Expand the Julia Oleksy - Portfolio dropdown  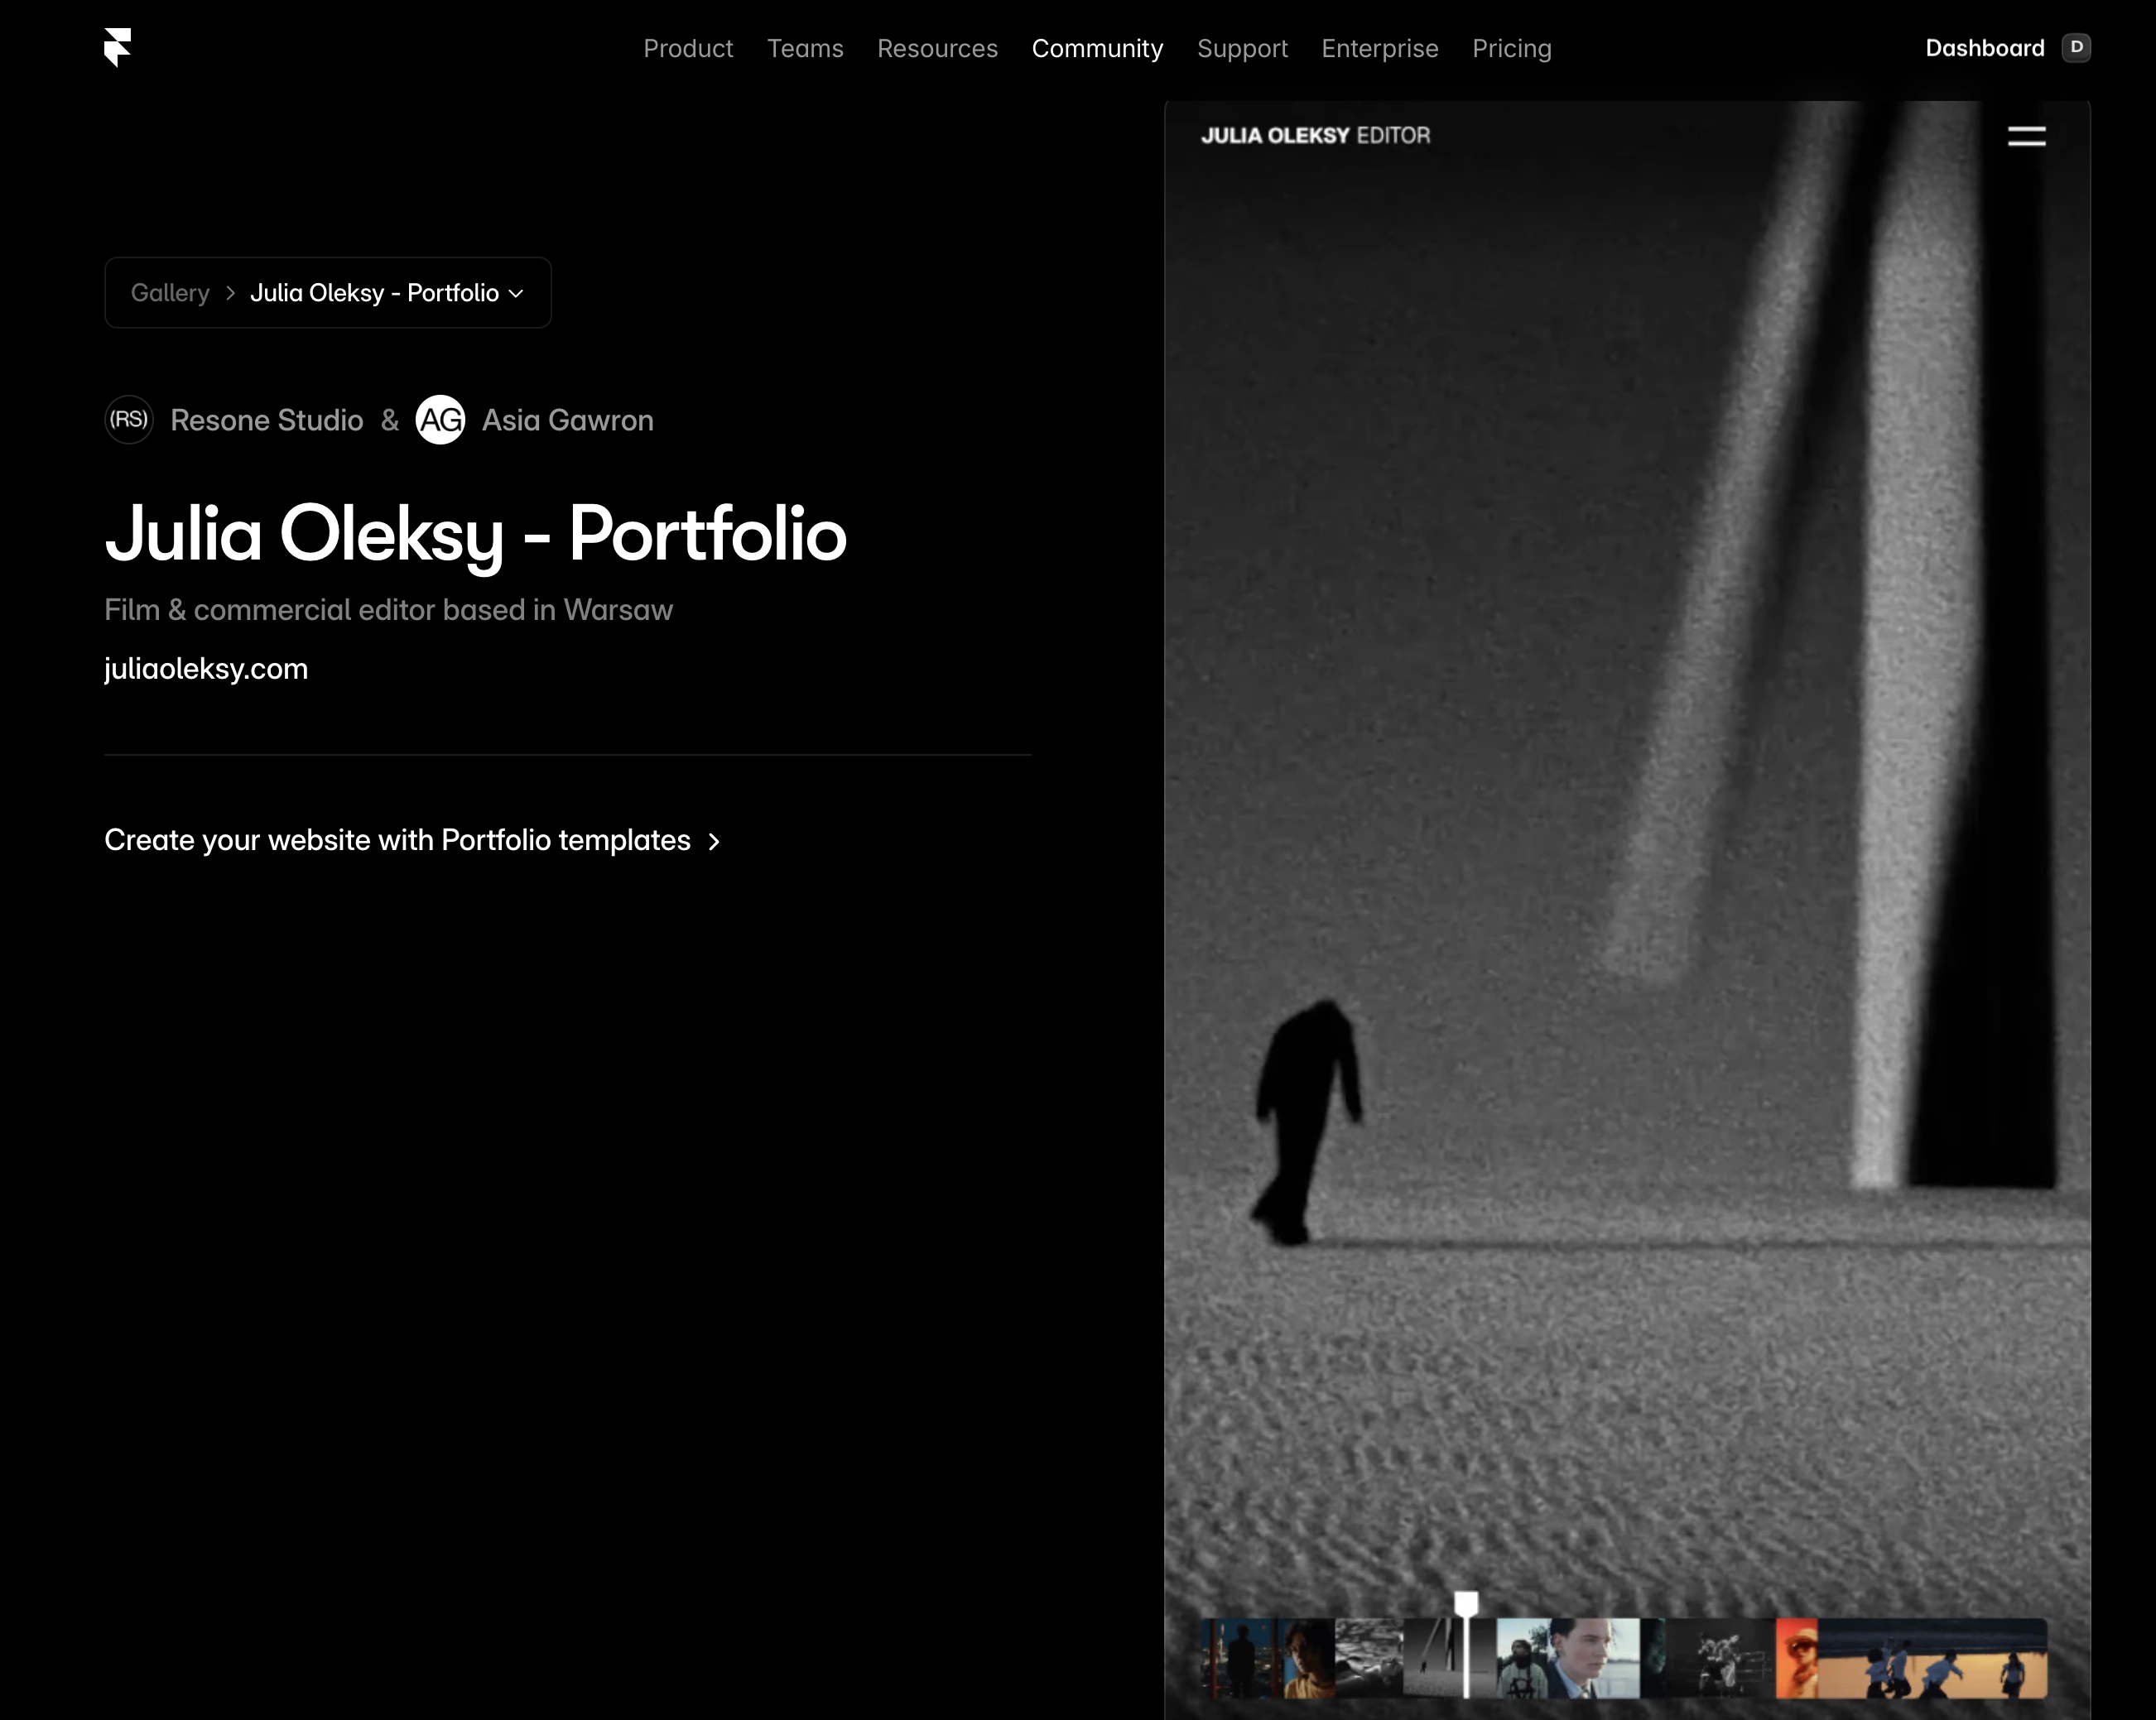pyautogui.click(x=516, y=293)
